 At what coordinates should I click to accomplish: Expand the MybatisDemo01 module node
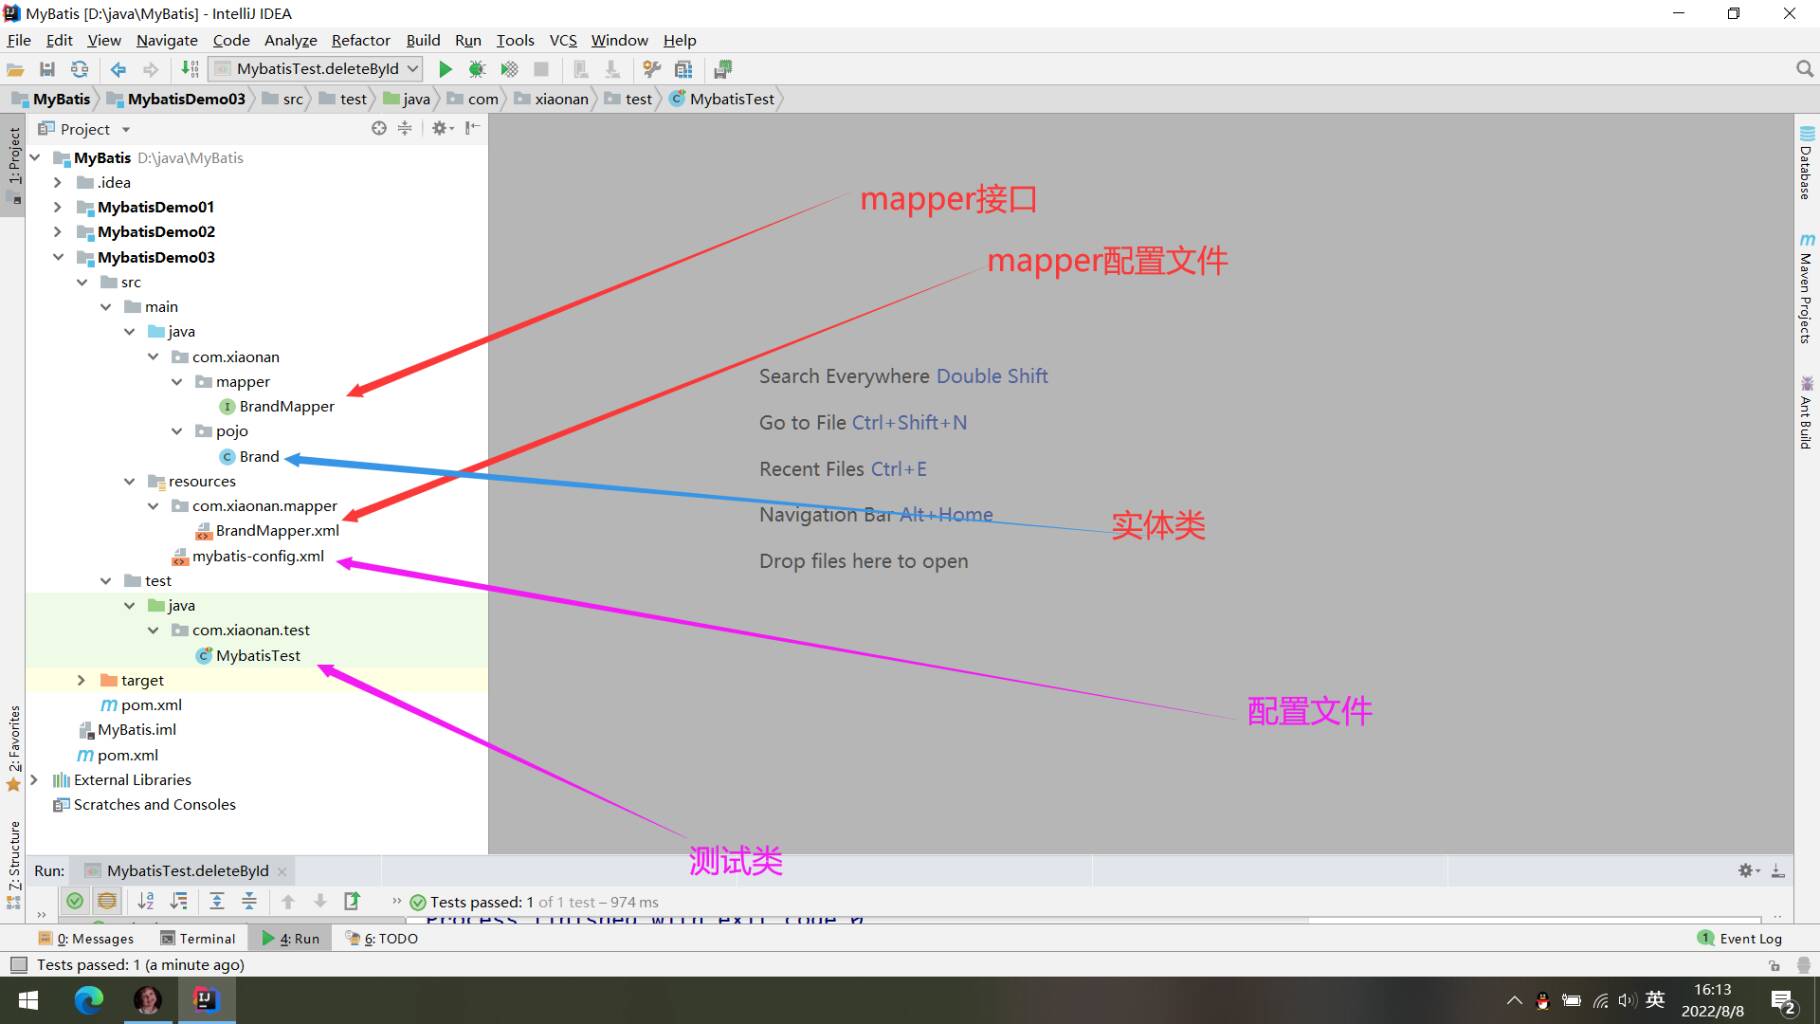(x=57, y=207)
